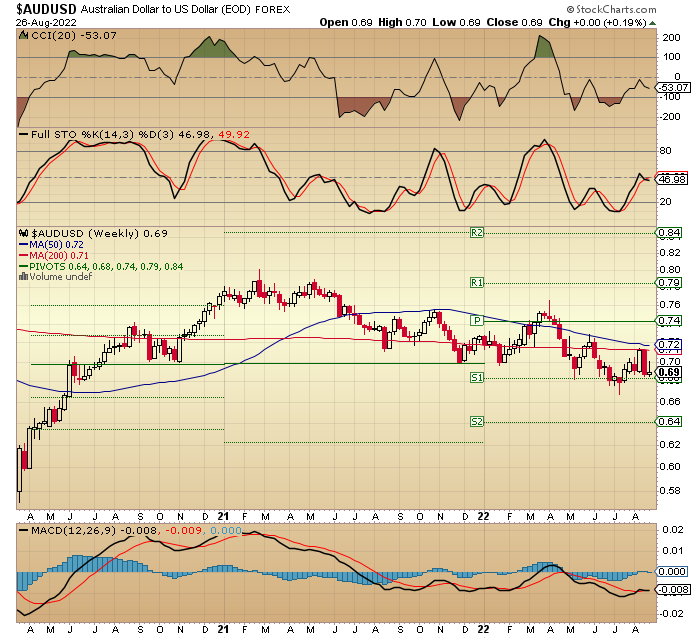Image resolution: width=700 pixels, height=639 pixels.
Task: Click the 0.62 price axis label
Action: (x=670, y=444)
